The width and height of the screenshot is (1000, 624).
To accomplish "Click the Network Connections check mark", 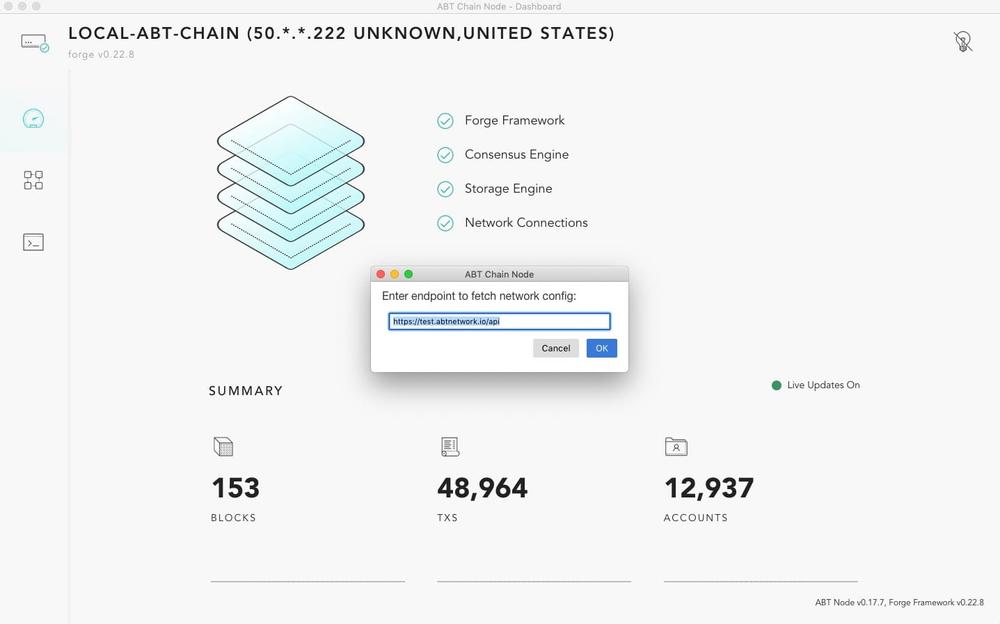I will pyautogui.click(x=445, y=223).
